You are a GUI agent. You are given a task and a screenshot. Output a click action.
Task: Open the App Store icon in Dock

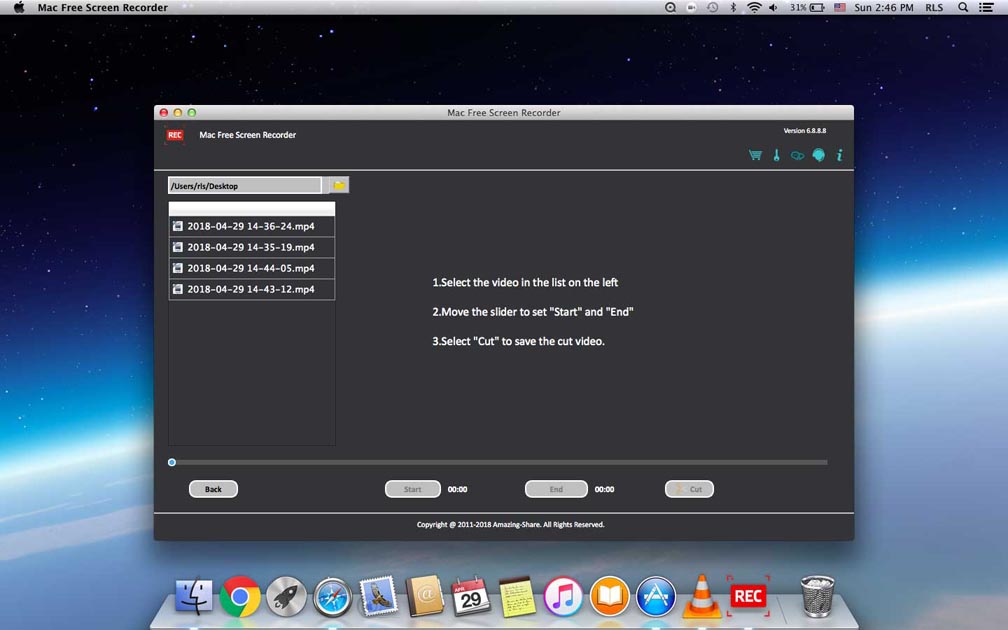(656, 597)
